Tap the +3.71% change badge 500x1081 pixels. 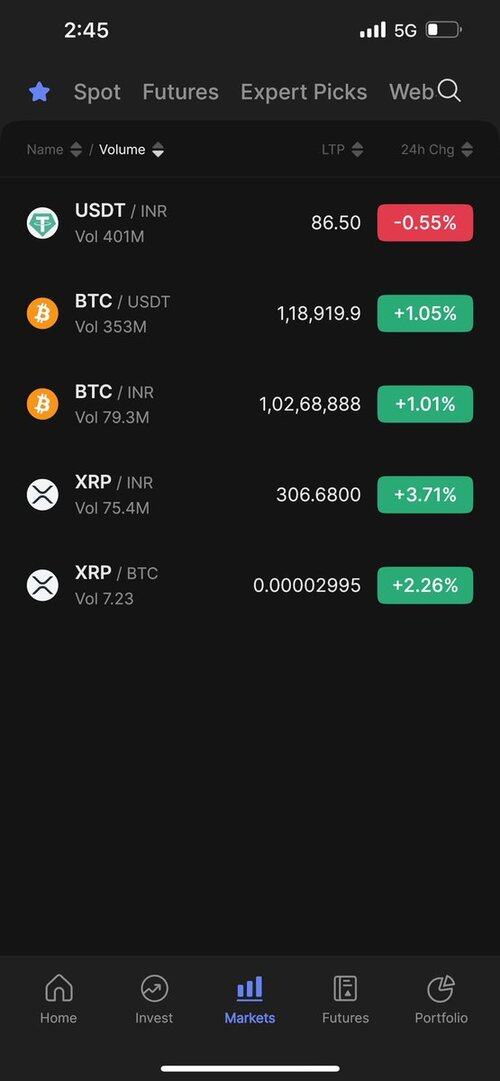(x=425, y=494)
